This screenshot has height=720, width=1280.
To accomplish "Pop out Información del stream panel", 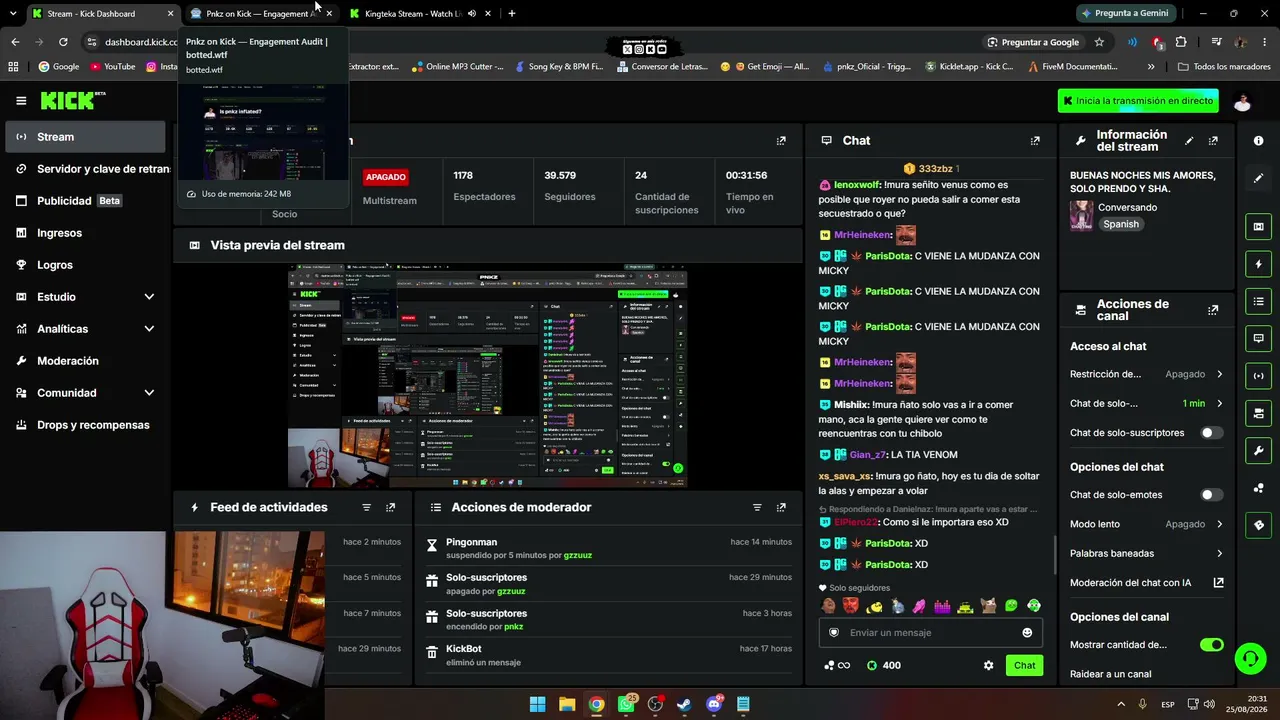I will coord(1213,141).
